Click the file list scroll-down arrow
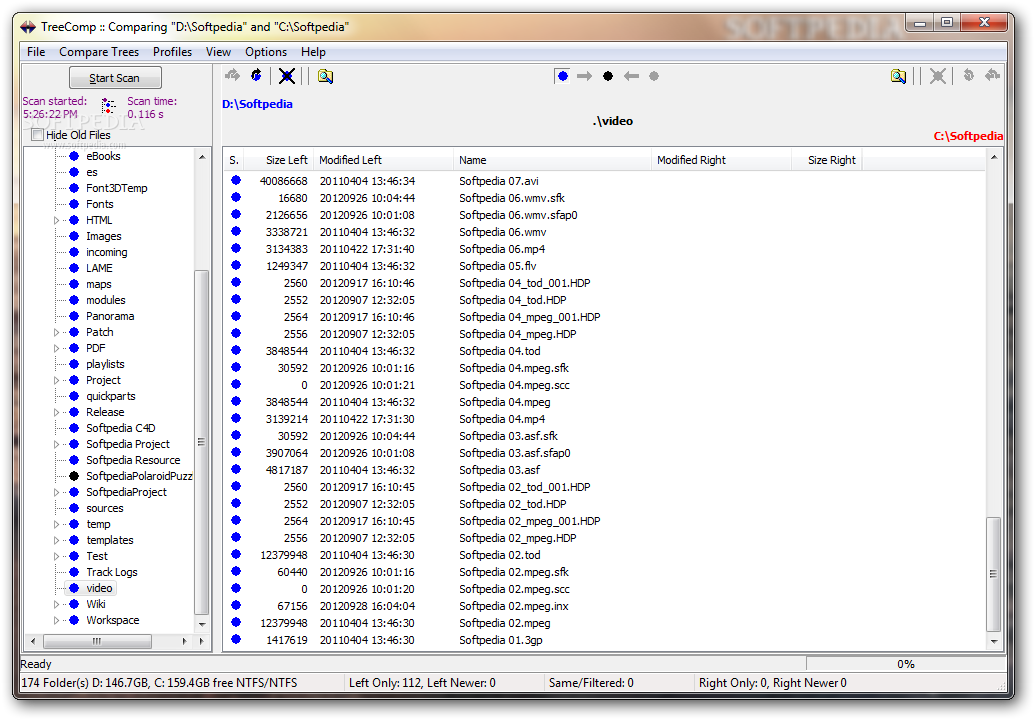Screen dimensions: 1035x720 [x=993, y=641]
